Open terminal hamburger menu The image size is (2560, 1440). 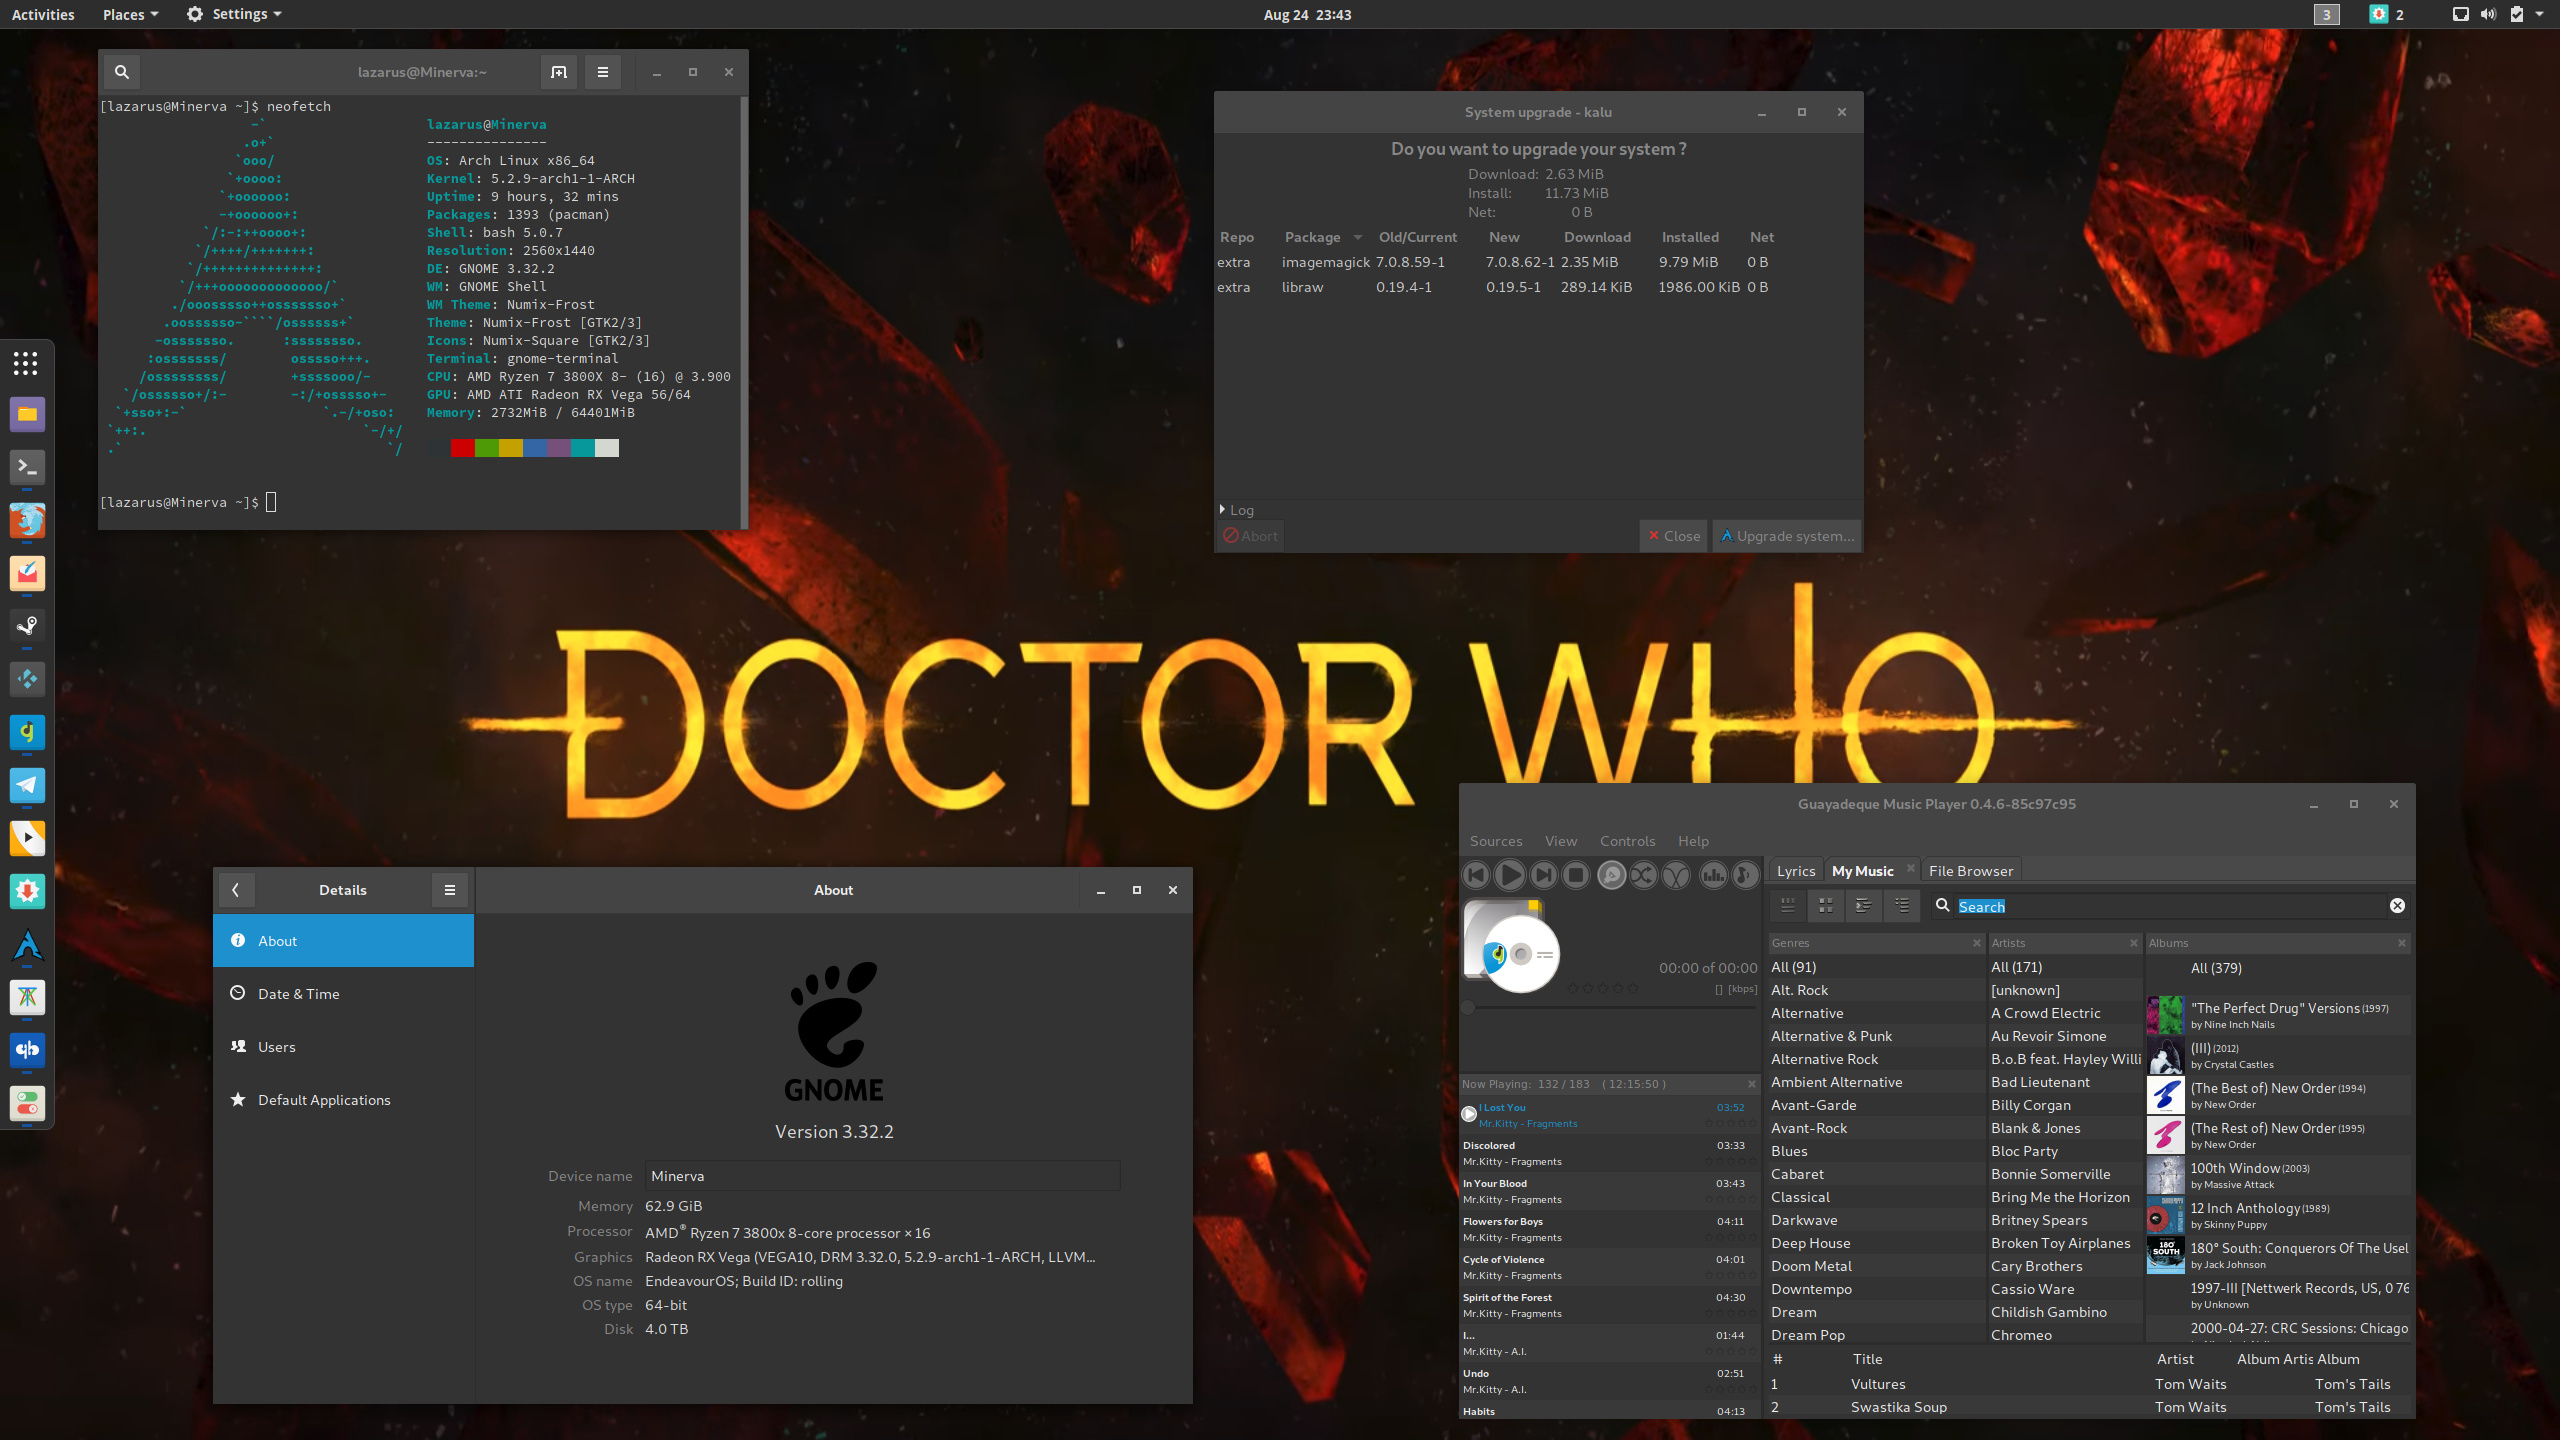(x=602, y=72)
